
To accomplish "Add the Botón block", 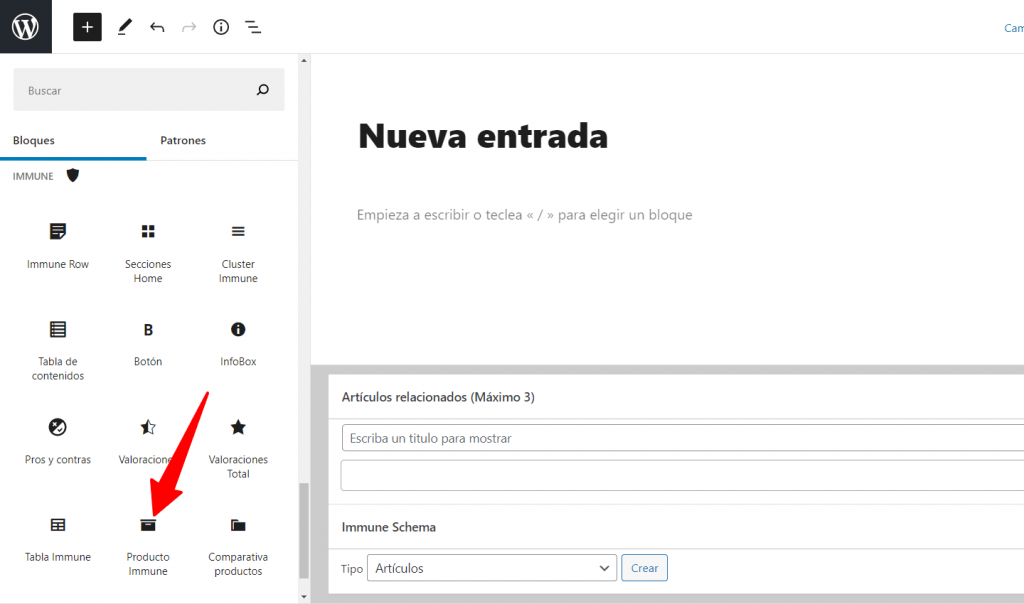I will tap(148, 342).
